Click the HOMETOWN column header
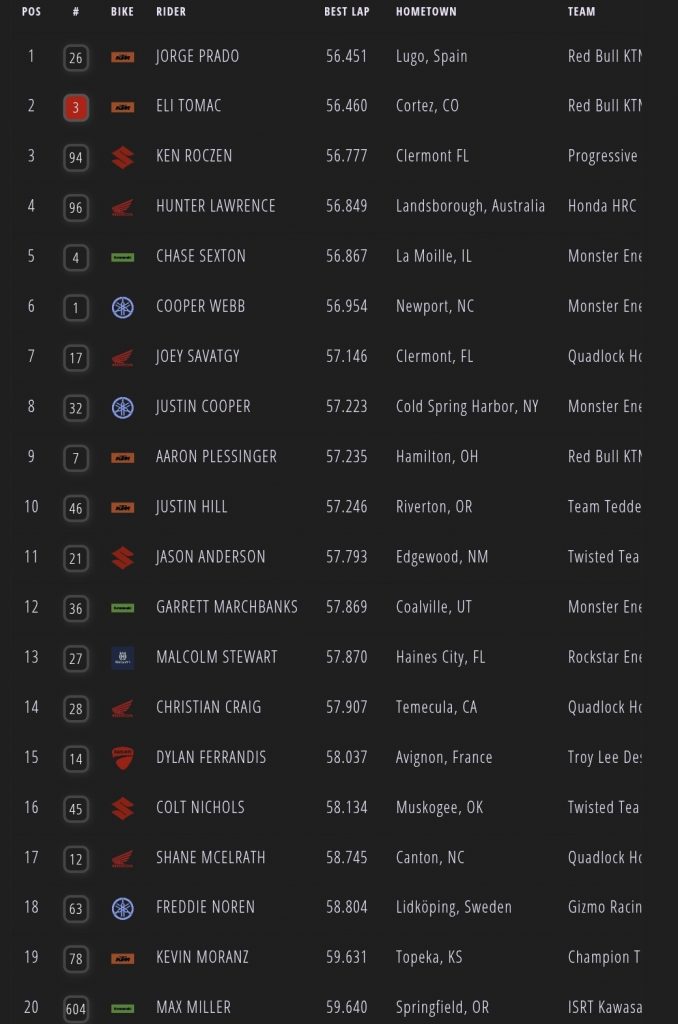The height and width of the screenshot is (1024, 678). click(x=426, y=12)
